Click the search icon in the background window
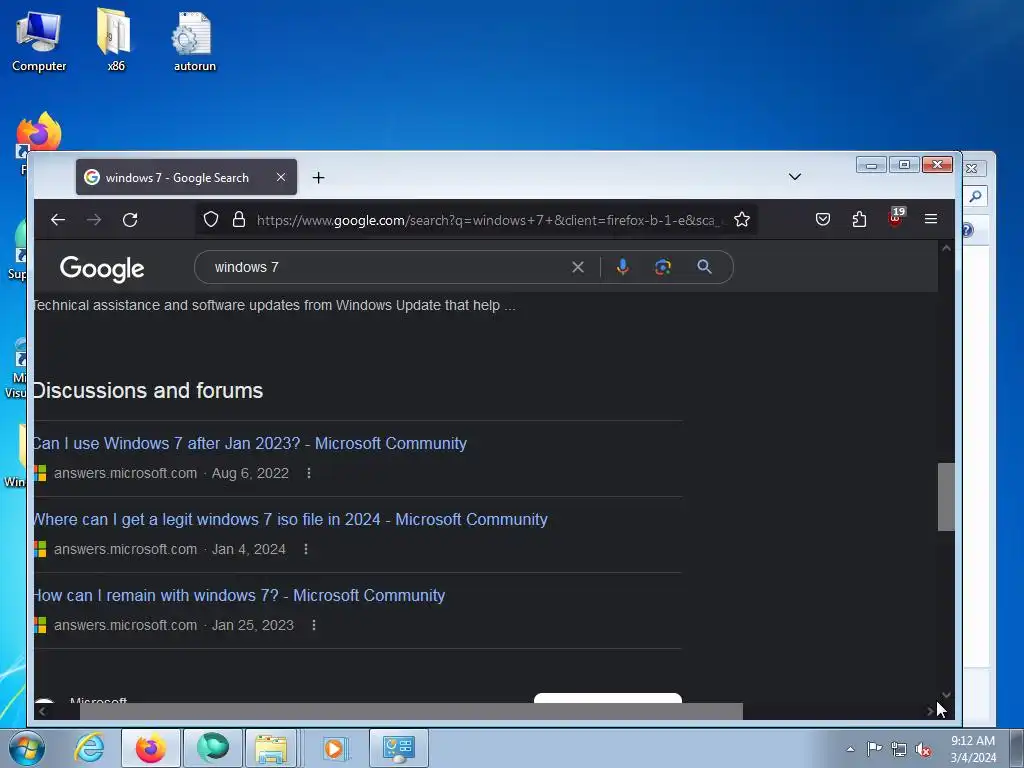This screenshot has height=768, width=1024. (x=975, y=197)
